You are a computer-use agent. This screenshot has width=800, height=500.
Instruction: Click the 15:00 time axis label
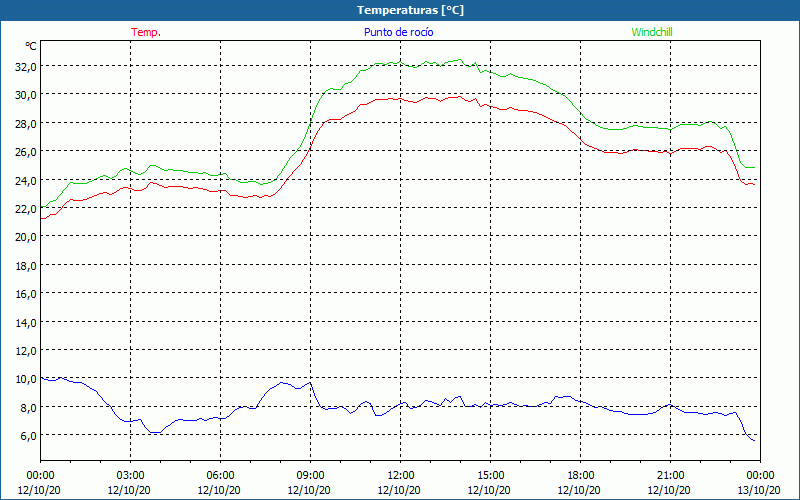(x=490, y=476)
